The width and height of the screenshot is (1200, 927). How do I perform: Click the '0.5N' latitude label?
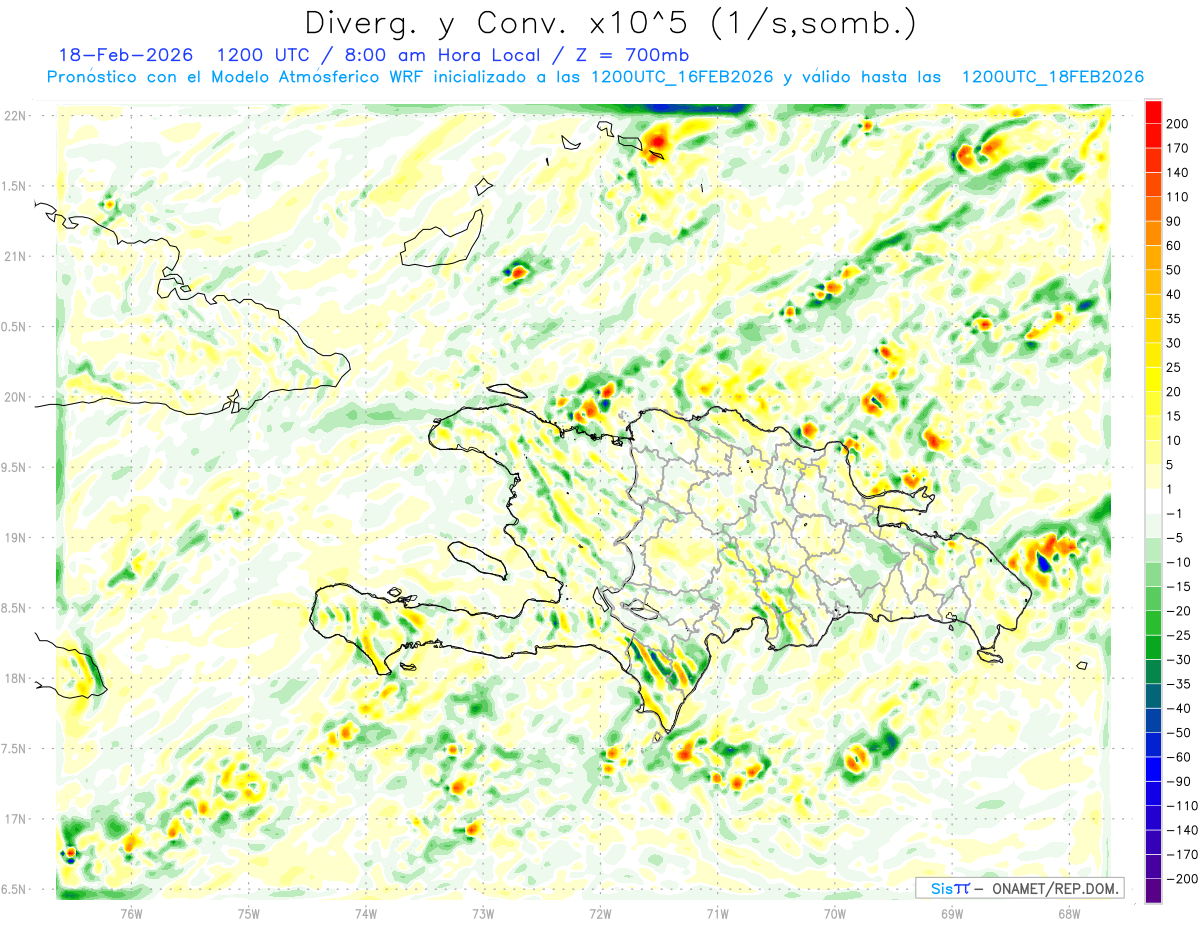coord(14,327)
